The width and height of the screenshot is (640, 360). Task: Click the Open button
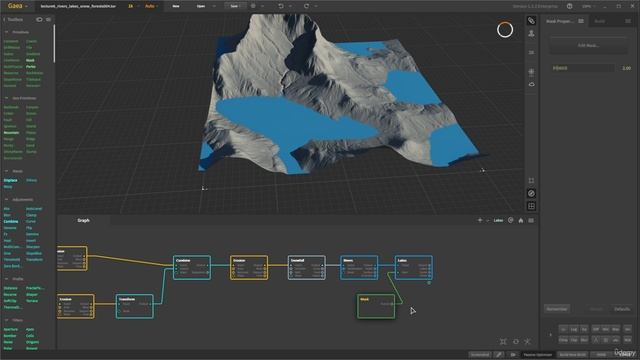point(201,6)
